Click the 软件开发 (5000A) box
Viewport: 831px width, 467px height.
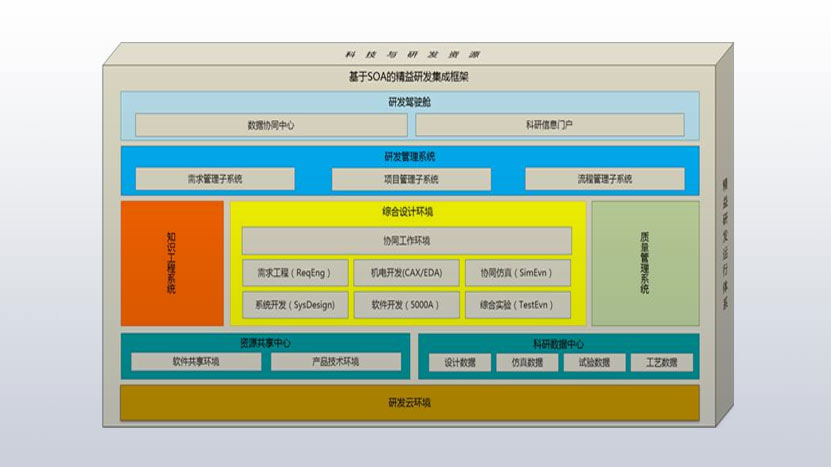[406, 305]
